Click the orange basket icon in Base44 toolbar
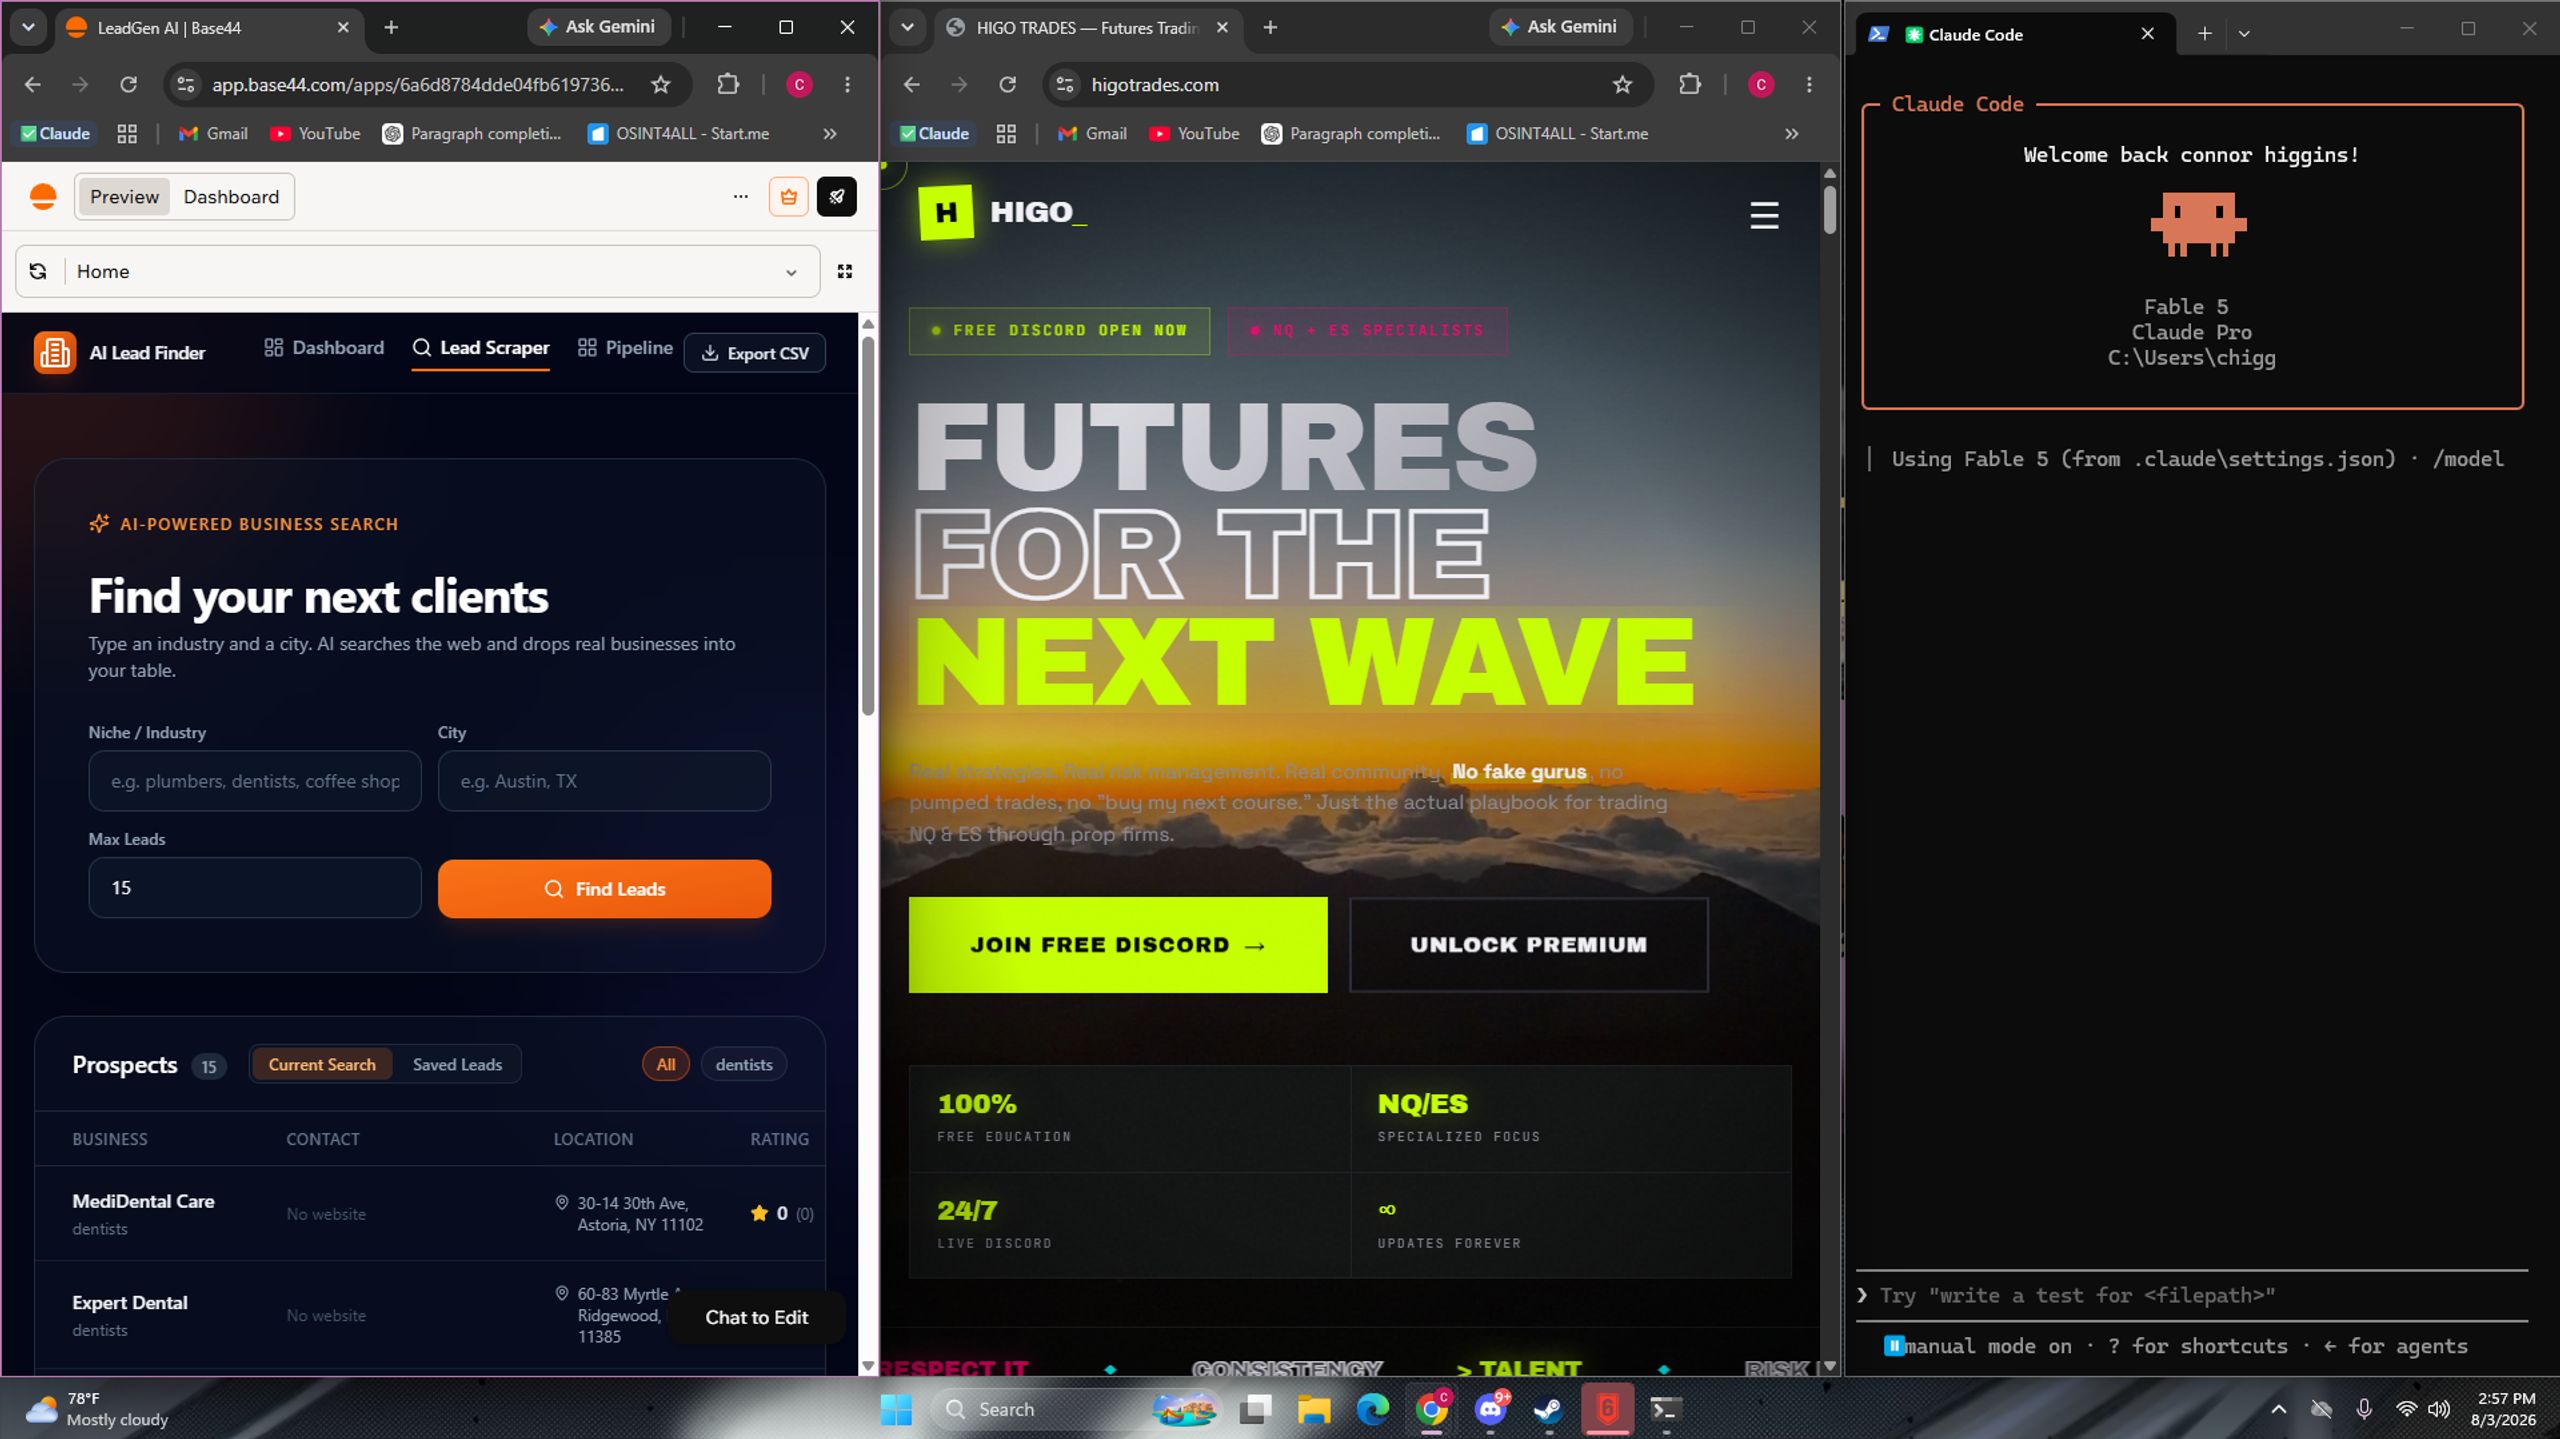2560x1439 pixels. point(788,197)
